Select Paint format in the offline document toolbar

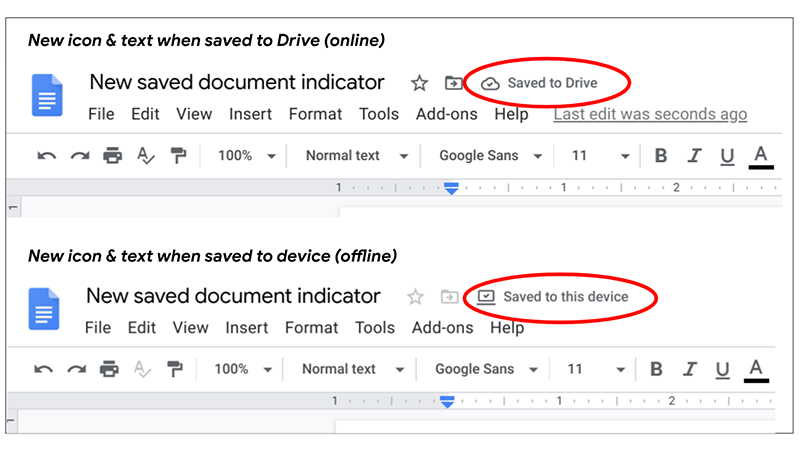pos(176,369)
